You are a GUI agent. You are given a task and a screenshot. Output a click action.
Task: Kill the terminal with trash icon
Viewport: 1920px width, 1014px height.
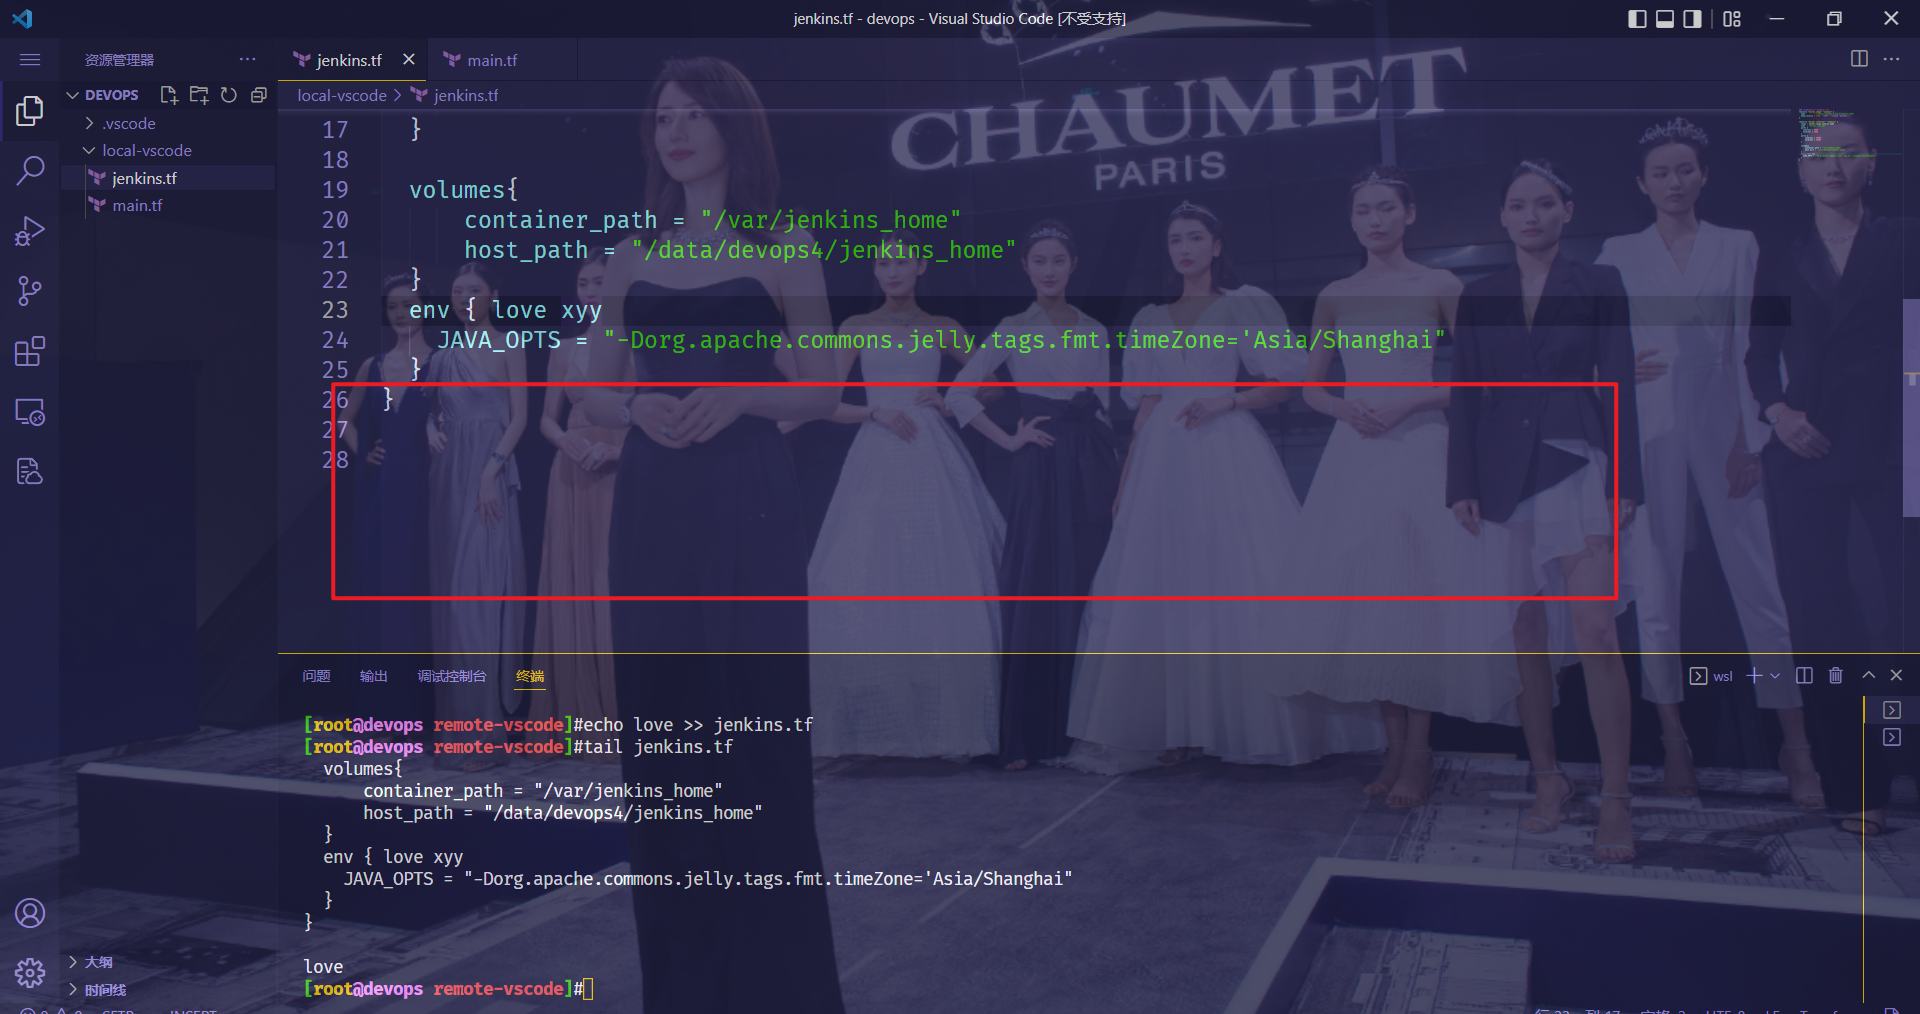(1836, 675)
